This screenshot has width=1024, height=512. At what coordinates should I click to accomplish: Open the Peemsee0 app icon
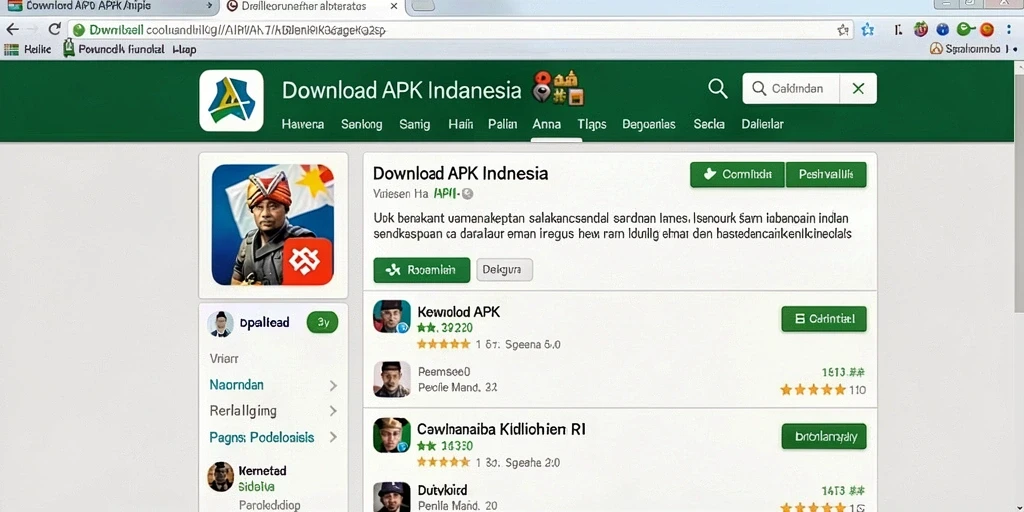(x=392, y=379)
